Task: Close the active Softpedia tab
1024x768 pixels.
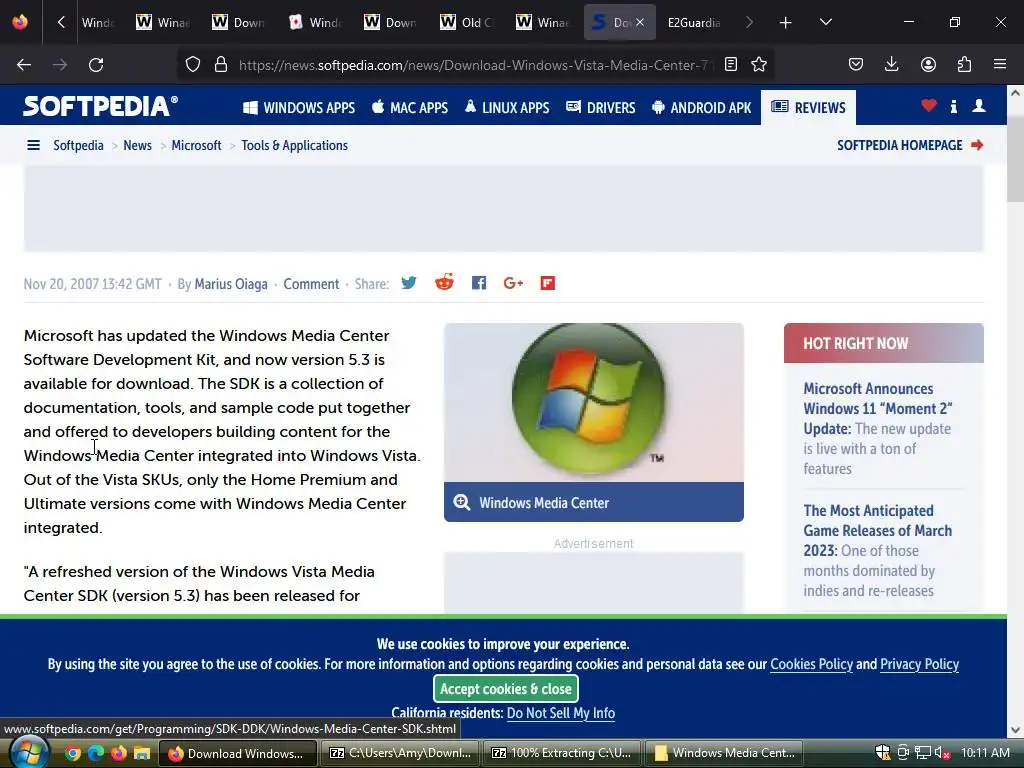Action: [x=640, y=22]
